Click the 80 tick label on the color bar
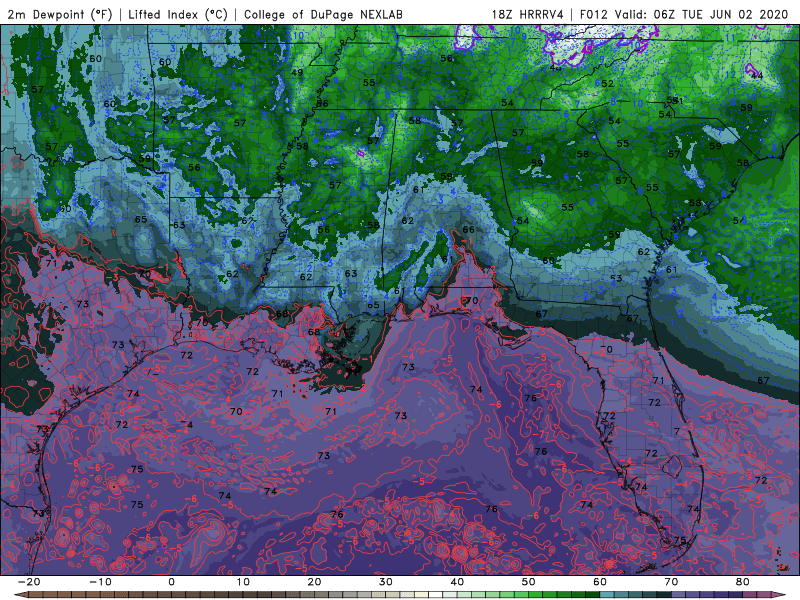The image size is (800, 600). 743,582
